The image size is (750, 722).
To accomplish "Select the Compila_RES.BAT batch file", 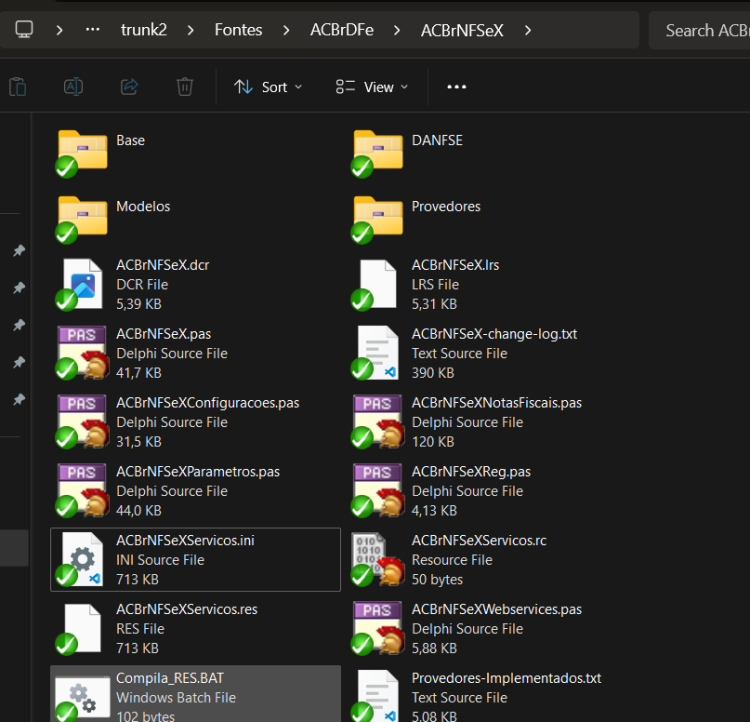I will click(x=196, y=694).
